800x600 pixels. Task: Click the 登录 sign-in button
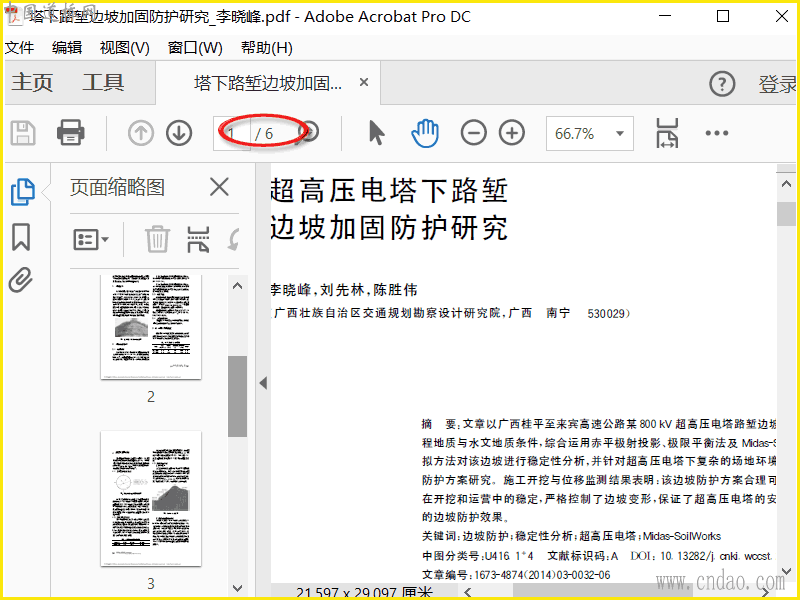click(x=777, y=84)
